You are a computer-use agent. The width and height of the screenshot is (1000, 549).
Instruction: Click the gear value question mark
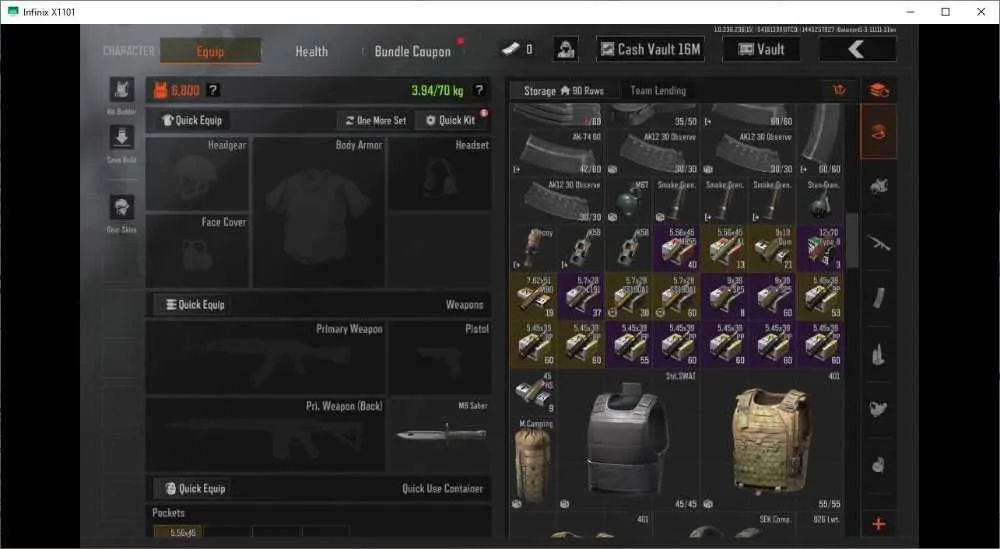click(213, 91)
